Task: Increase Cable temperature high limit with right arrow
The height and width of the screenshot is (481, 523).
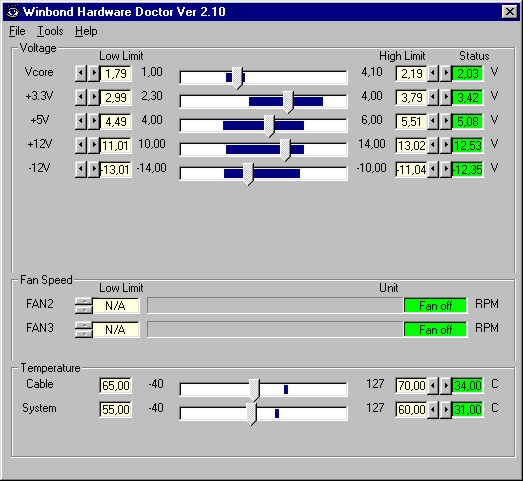Action: [446, 386]
